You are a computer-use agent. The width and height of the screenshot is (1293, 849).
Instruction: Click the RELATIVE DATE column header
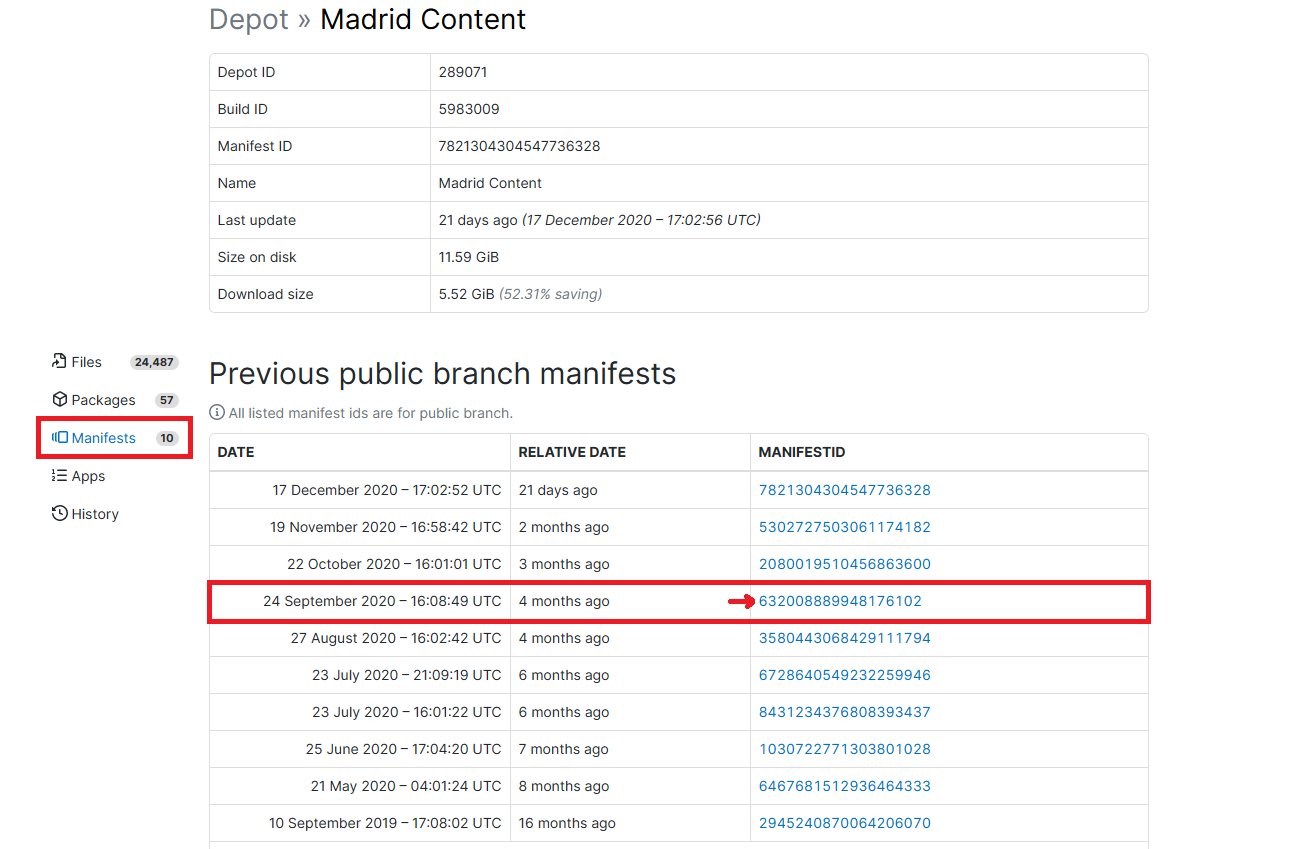click(x=572, y=452)
